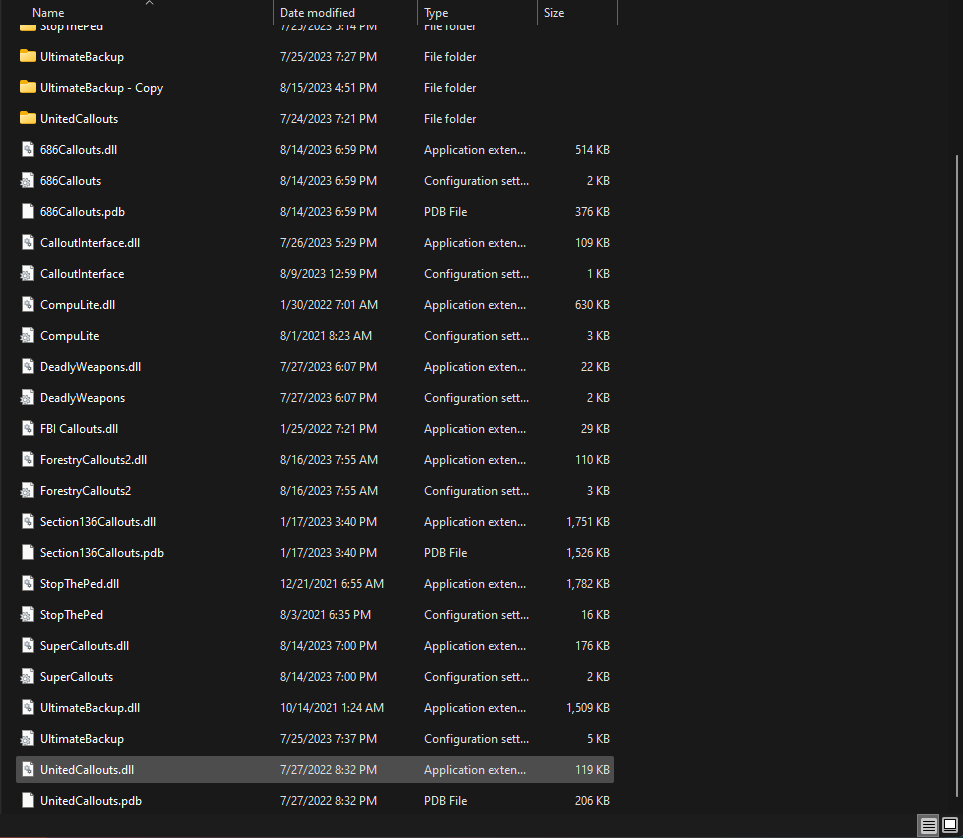Click the StopThePed configuration settings icon
This screenshot has width=963, height=838.
tap(27, 614)
